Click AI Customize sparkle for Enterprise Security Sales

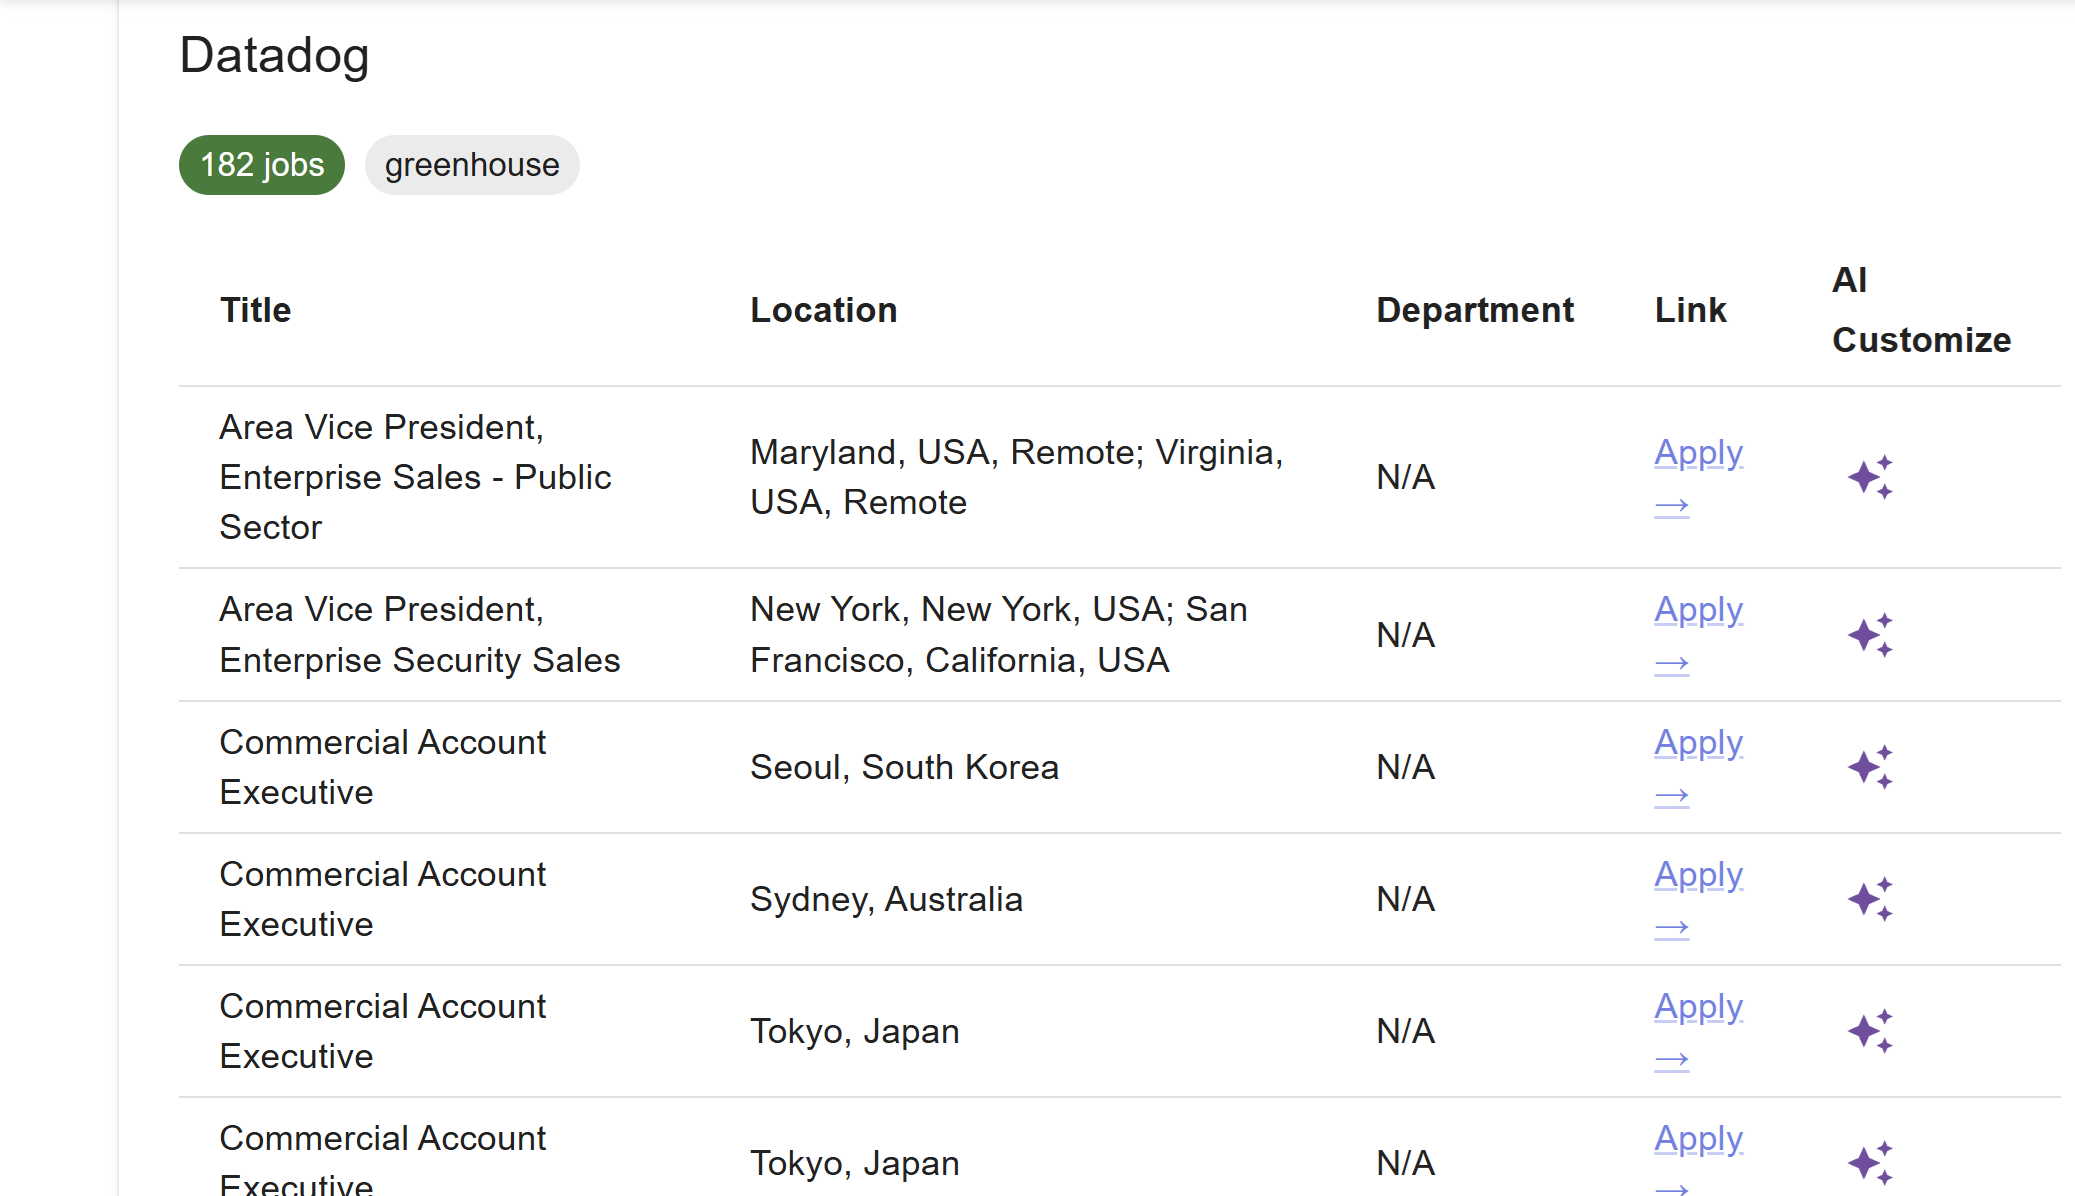(1869, 635)
